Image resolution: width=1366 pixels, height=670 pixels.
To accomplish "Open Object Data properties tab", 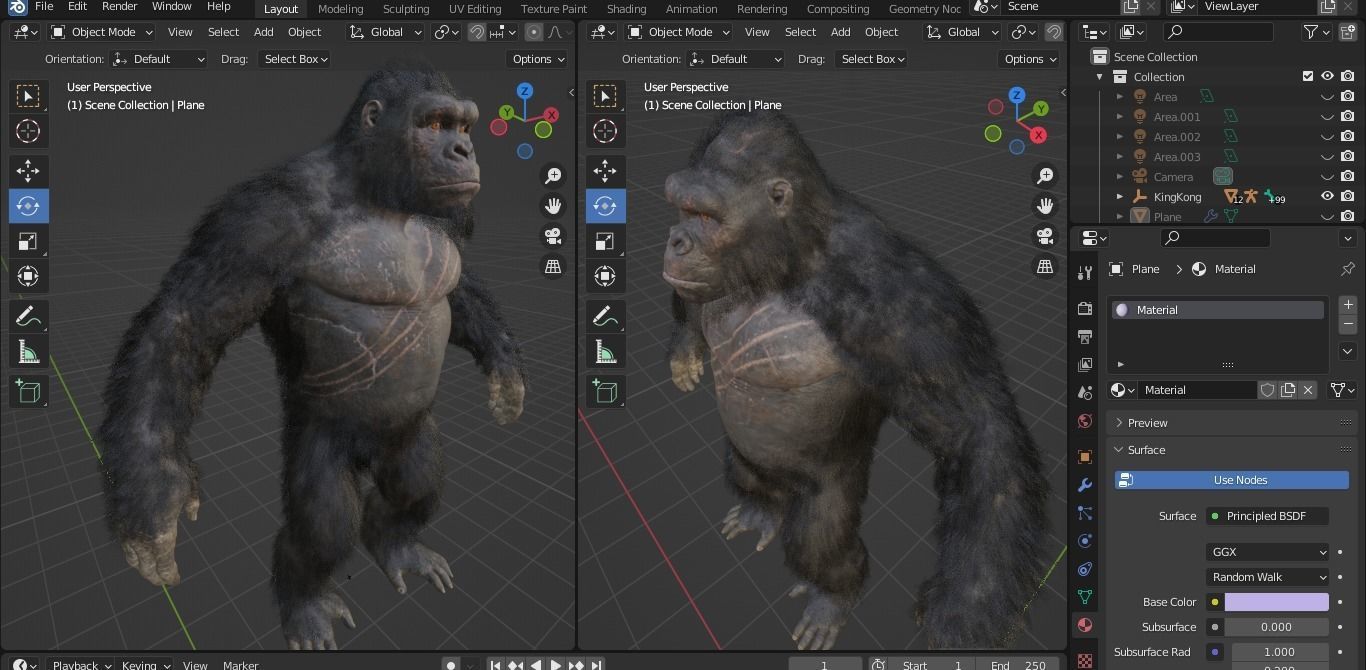I will click(1085, 597).
